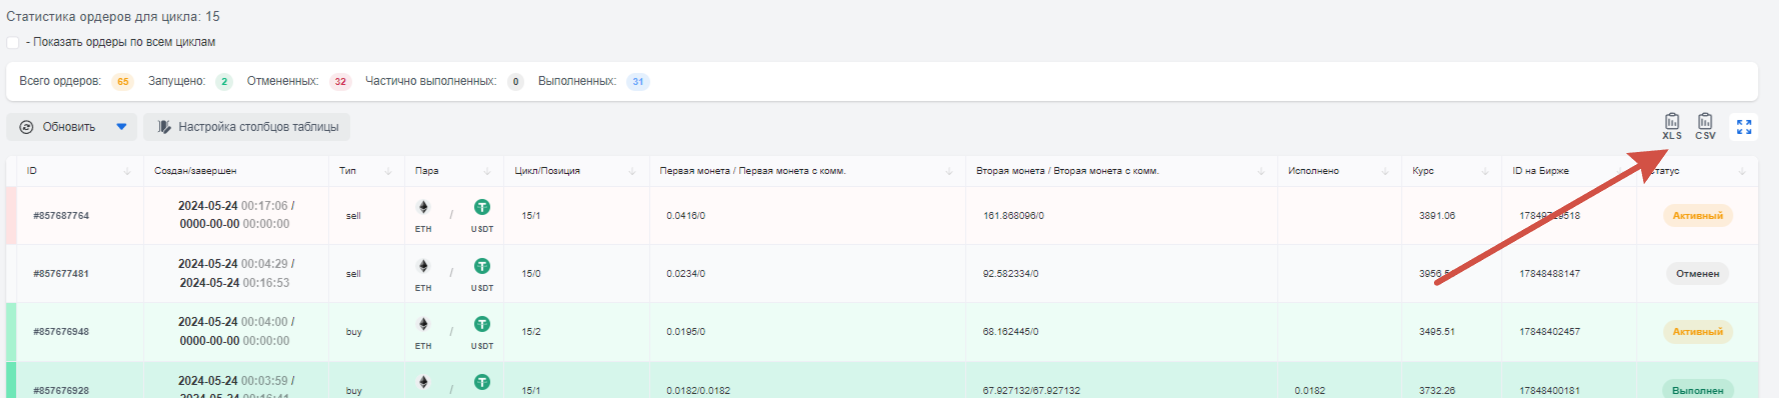
Task: Sort by Пара column arrow
Action: (x=487, y=171)
